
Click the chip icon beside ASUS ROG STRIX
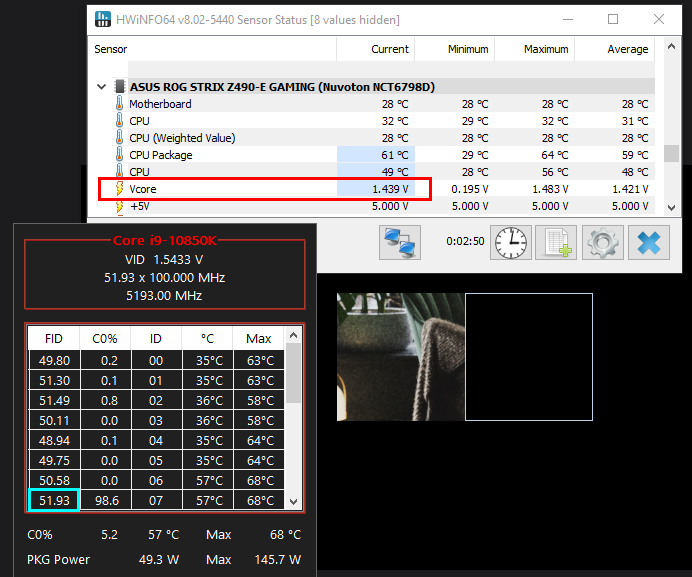point(120,87)
